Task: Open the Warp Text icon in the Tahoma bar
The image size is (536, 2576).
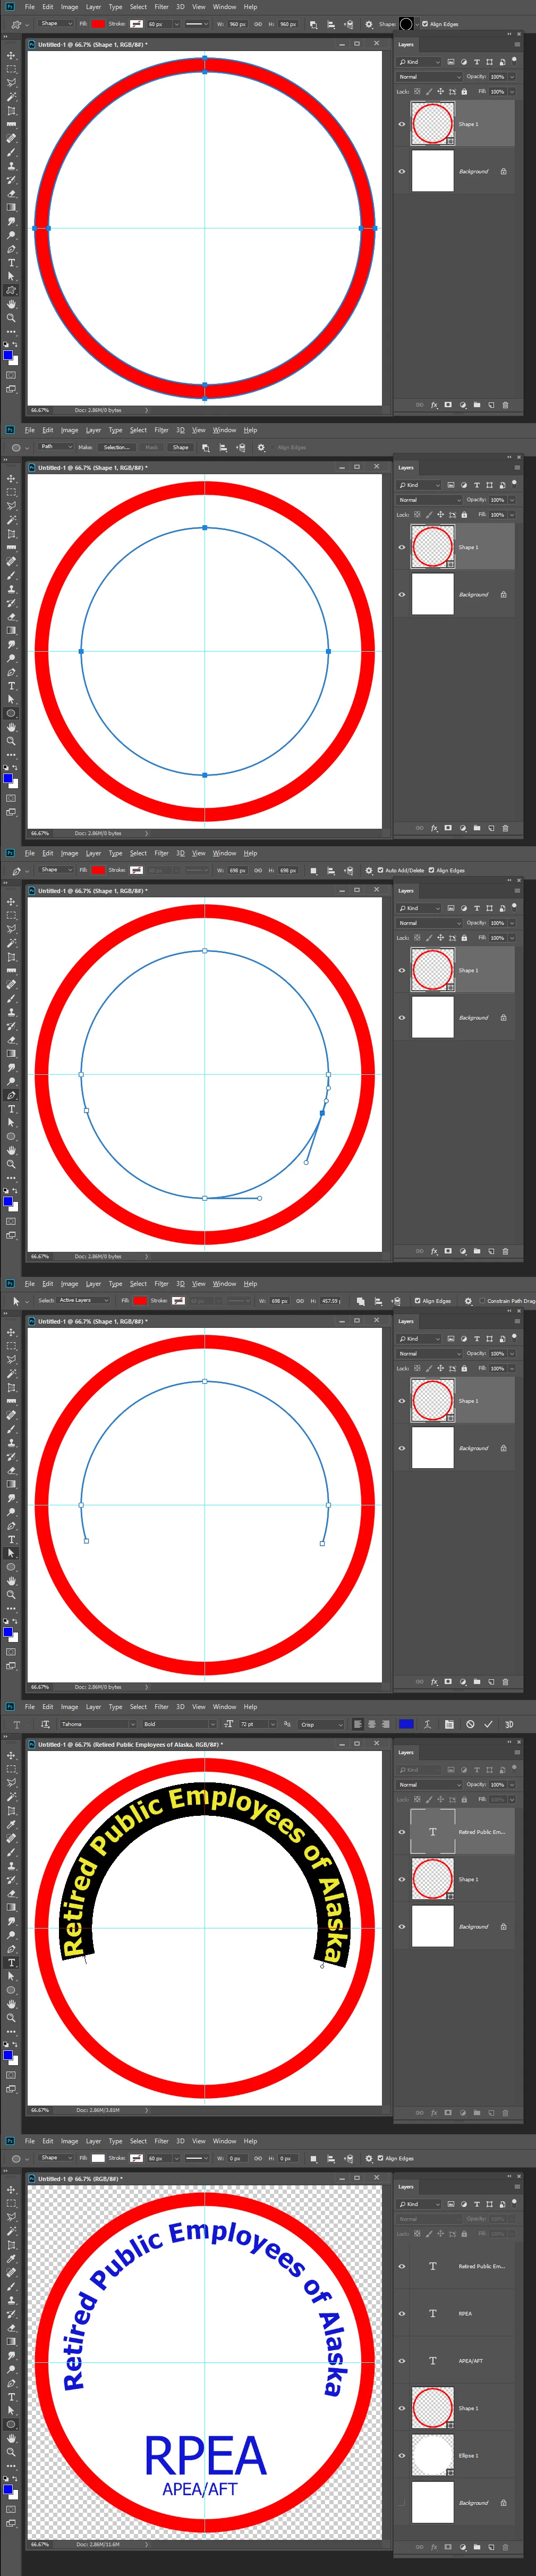Action: tap(427, 1724)
